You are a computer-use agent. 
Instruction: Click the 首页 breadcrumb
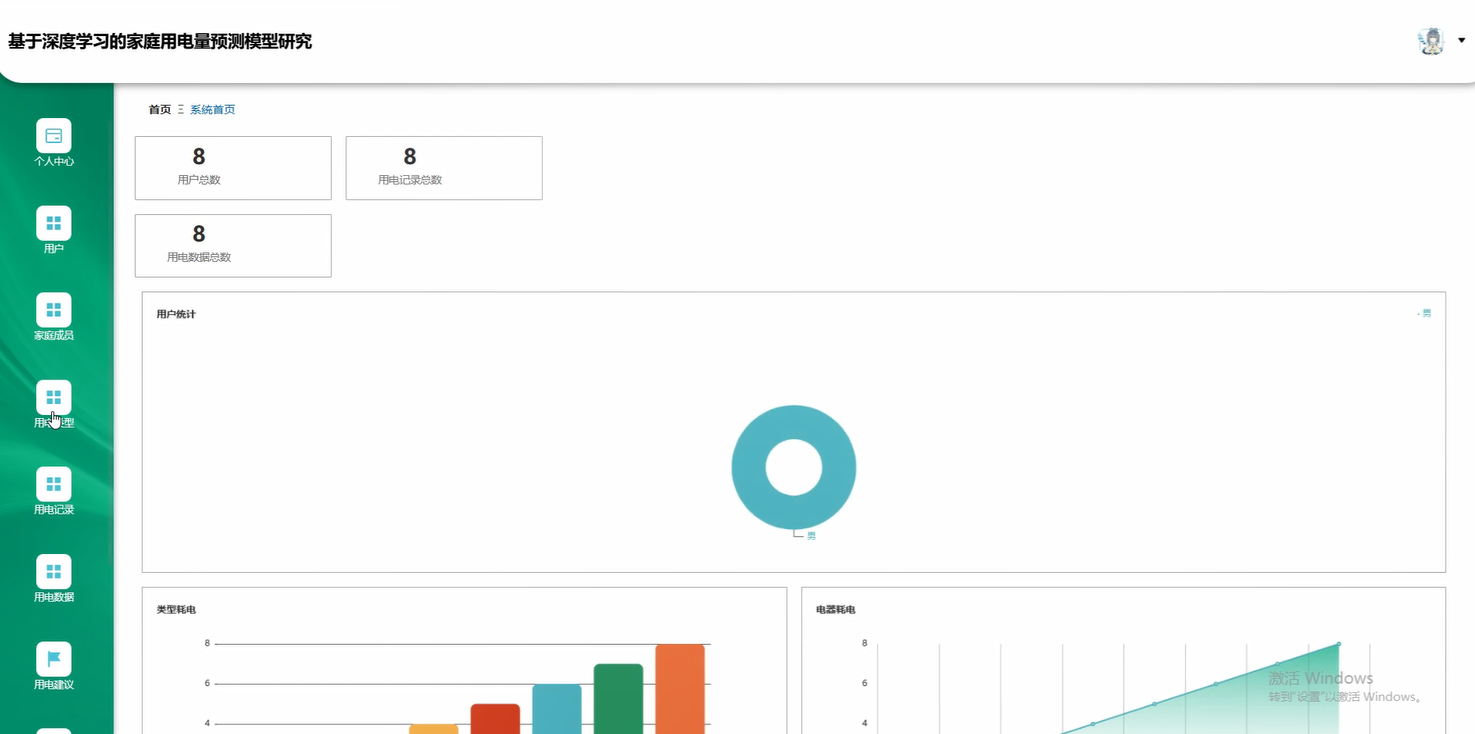(160, 110)
